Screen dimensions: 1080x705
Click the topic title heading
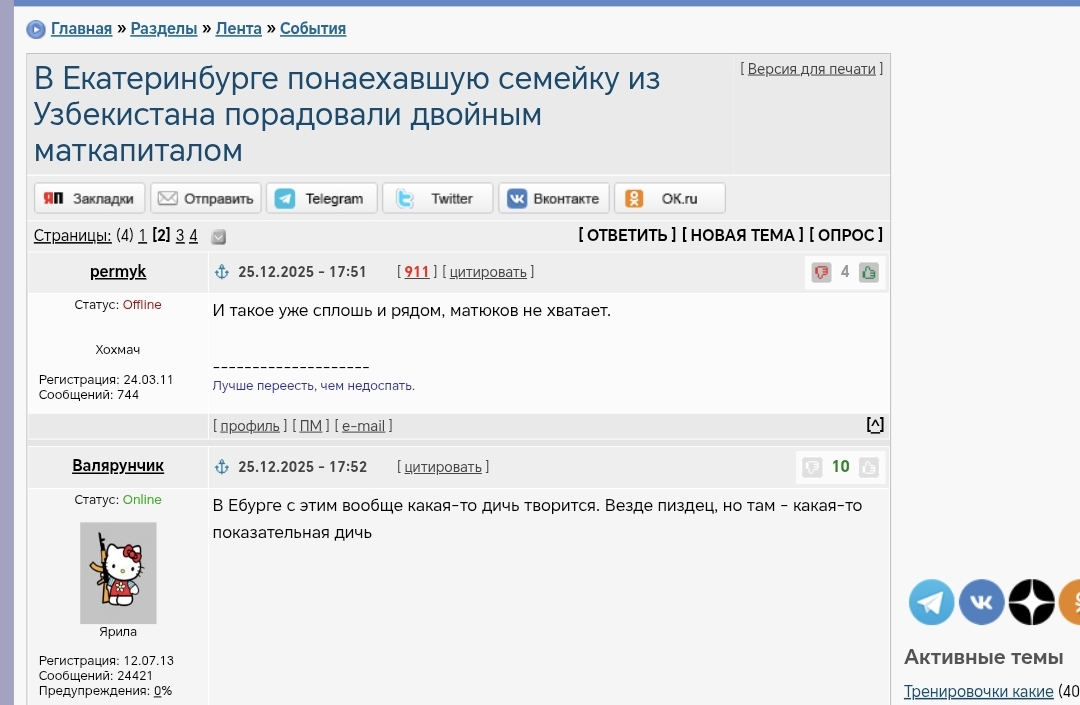tap(347, 114)
